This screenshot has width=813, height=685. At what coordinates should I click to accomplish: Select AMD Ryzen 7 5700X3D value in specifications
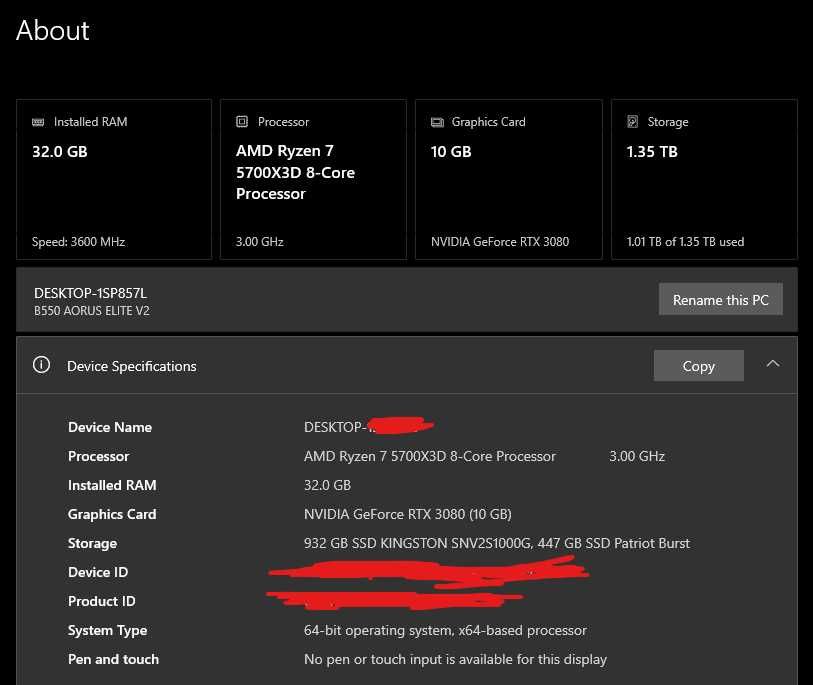pos(430,456)
